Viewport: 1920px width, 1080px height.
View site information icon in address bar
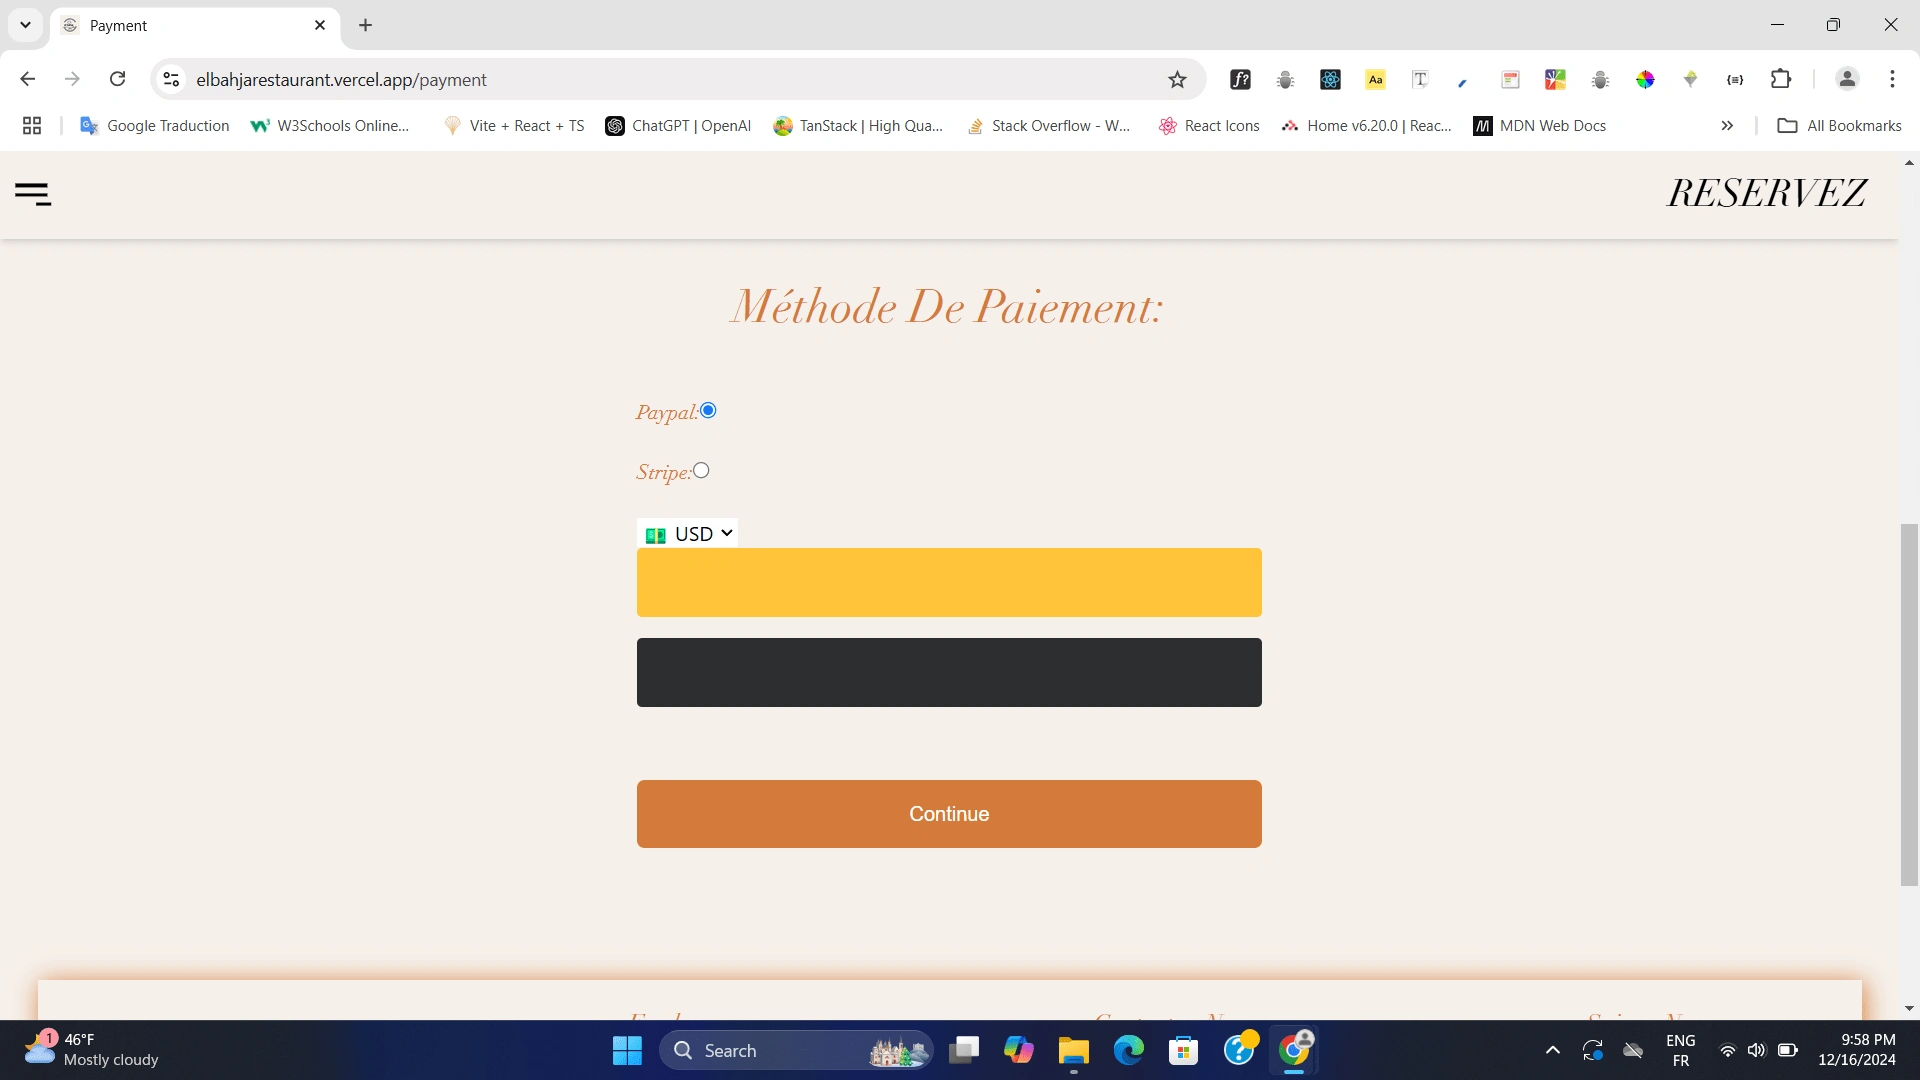171,79
